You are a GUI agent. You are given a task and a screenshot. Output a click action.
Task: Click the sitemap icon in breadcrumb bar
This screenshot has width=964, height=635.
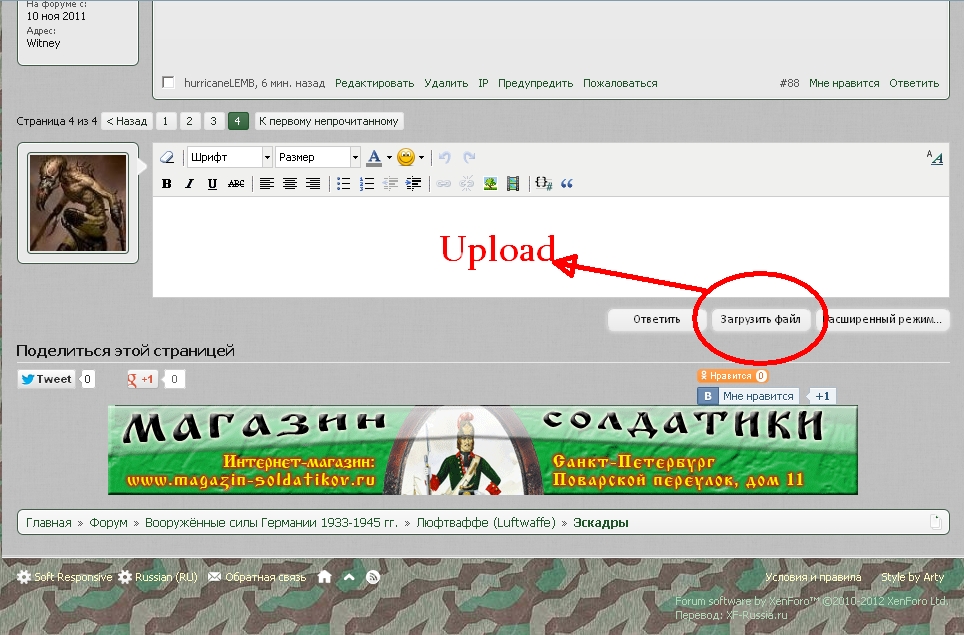936,523
